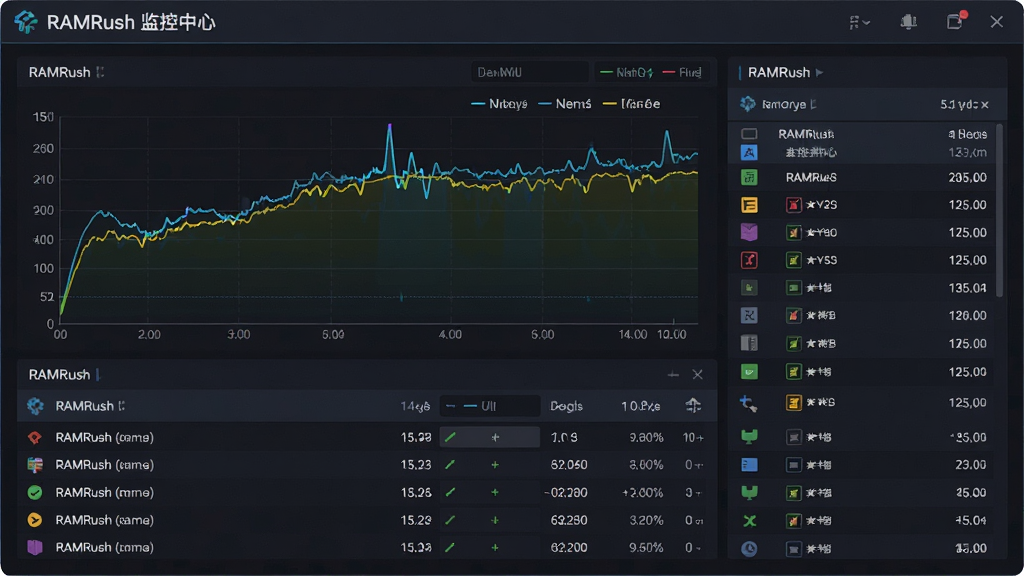Click the right panel's vertical scrollbar
The width and height of the screenshot is (1024, 576).
tap(999, 209)
